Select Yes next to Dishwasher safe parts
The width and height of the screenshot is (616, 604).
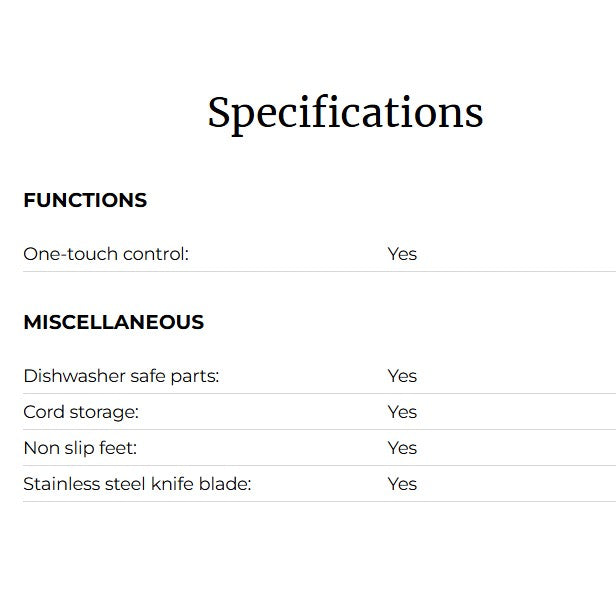(402, 376)
